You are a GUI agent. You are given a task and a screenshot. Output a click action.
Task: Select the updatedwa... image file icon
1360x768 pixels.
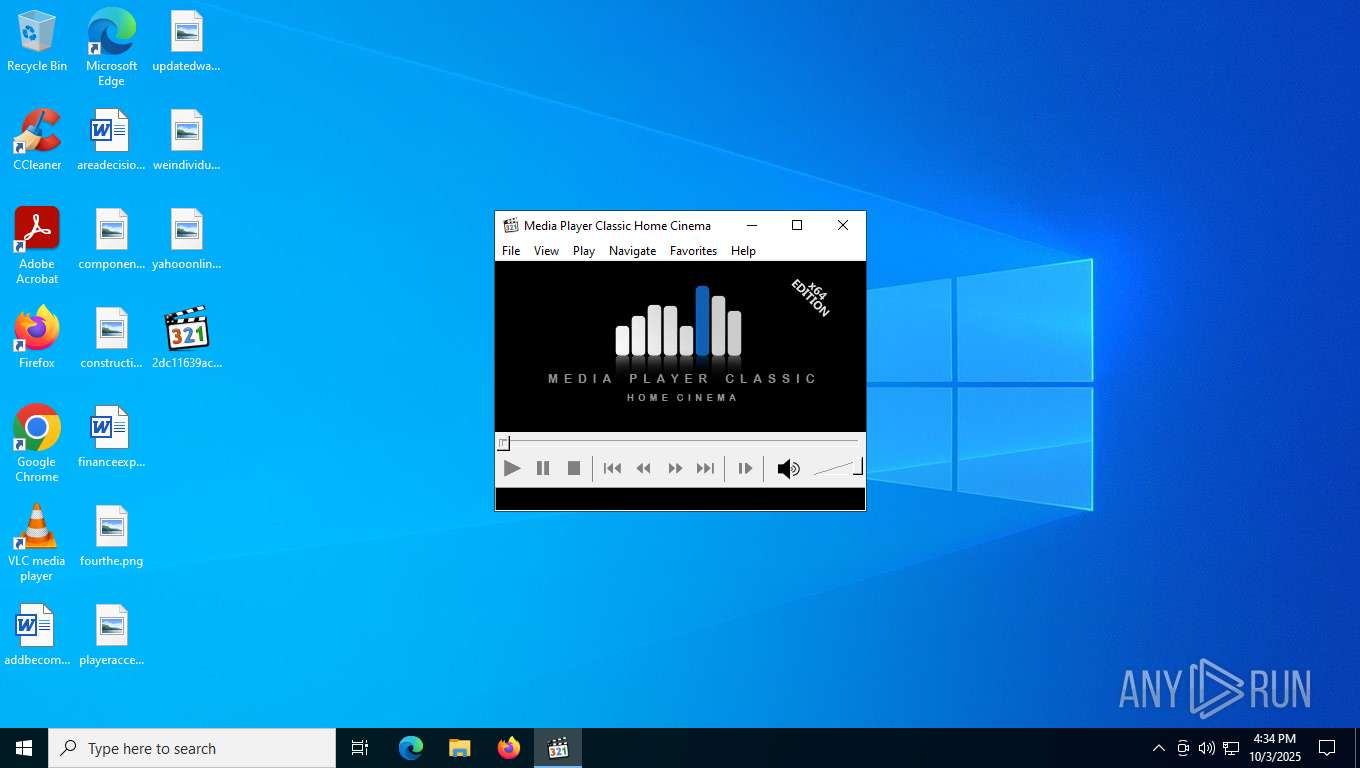[186, 41]
